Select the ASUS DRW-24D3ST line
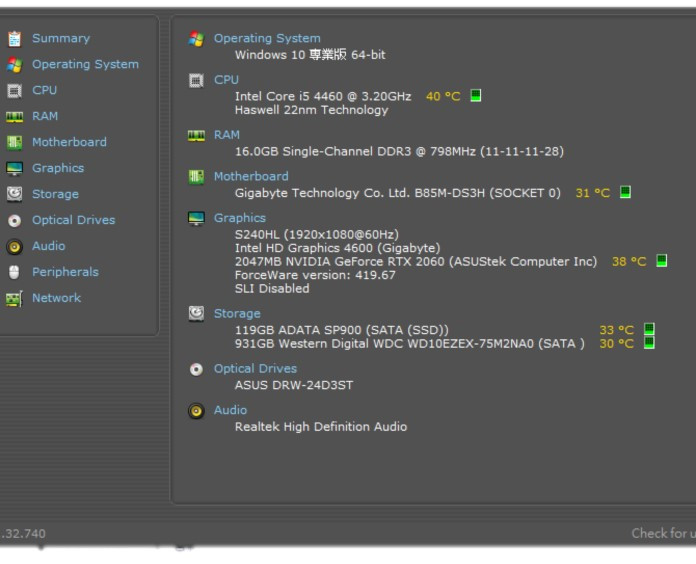Screen dimensions: 696x564 pyautogui.click(x=294, y=385)
